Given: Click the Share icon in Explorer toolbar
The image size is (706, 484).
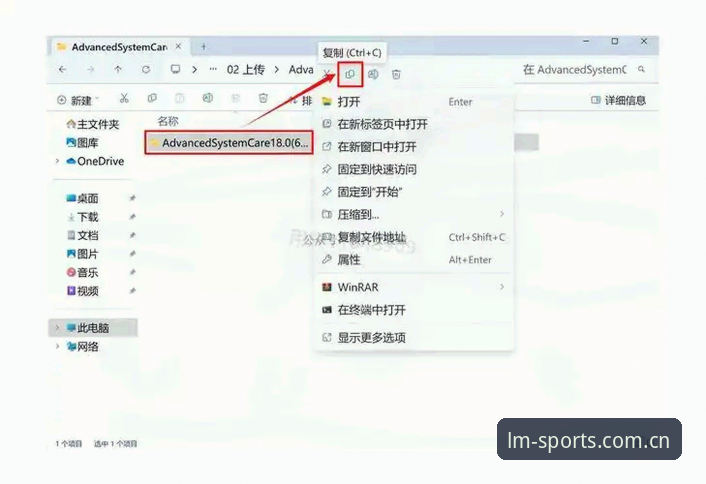Looking at the screenshot, I should tap(235, 98).
